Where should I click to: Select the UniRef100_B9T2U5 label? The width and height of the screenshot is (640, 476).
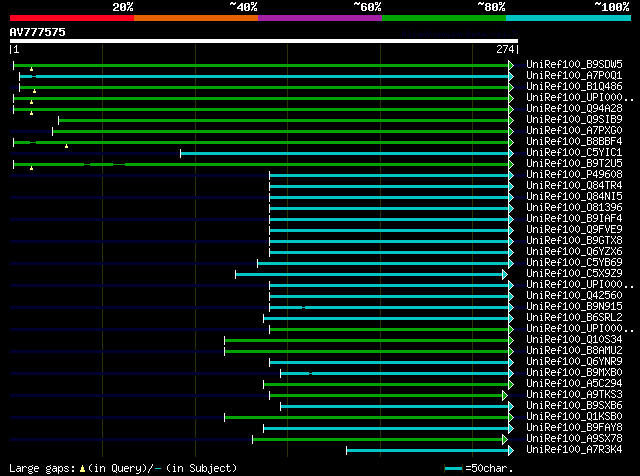574,163
